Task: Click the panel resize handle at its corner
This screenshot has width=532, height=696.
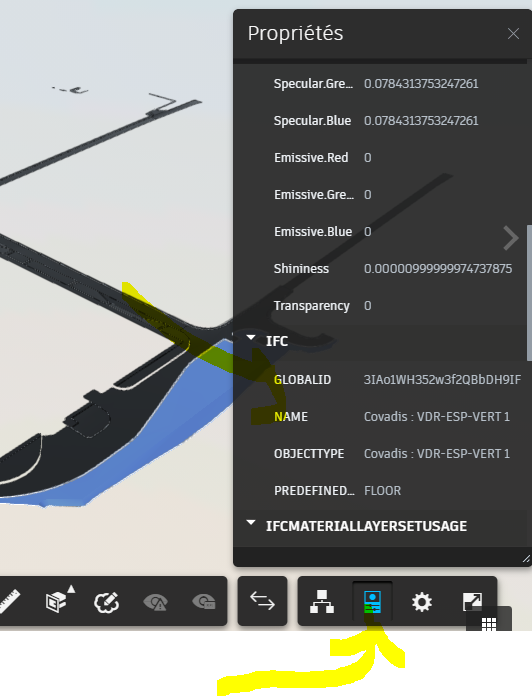Action: [x=526, y=559]
